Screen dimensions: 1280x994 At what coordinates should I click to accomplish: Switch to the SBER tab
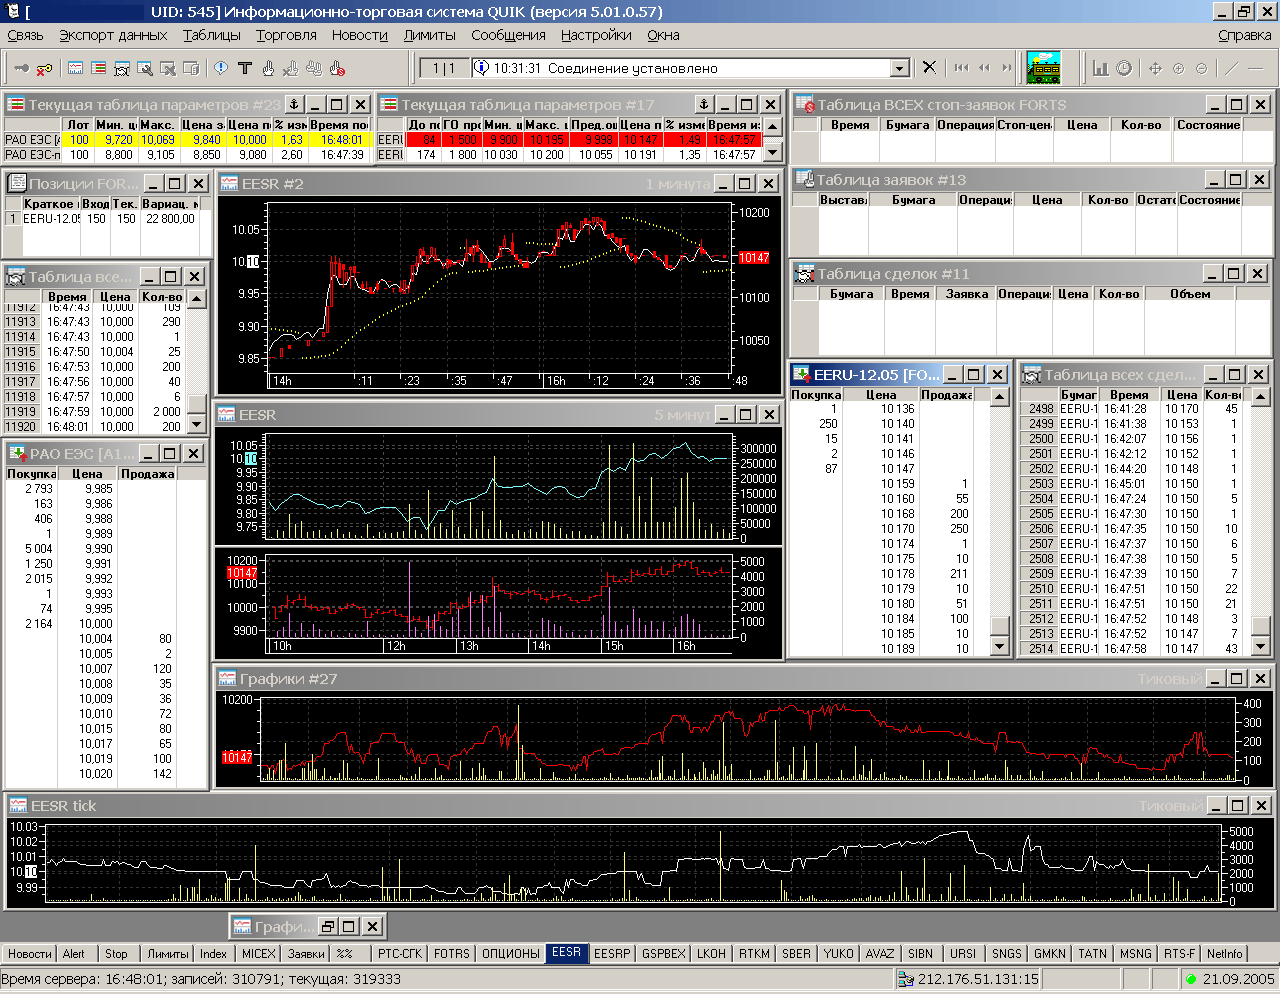pos(796,954)
